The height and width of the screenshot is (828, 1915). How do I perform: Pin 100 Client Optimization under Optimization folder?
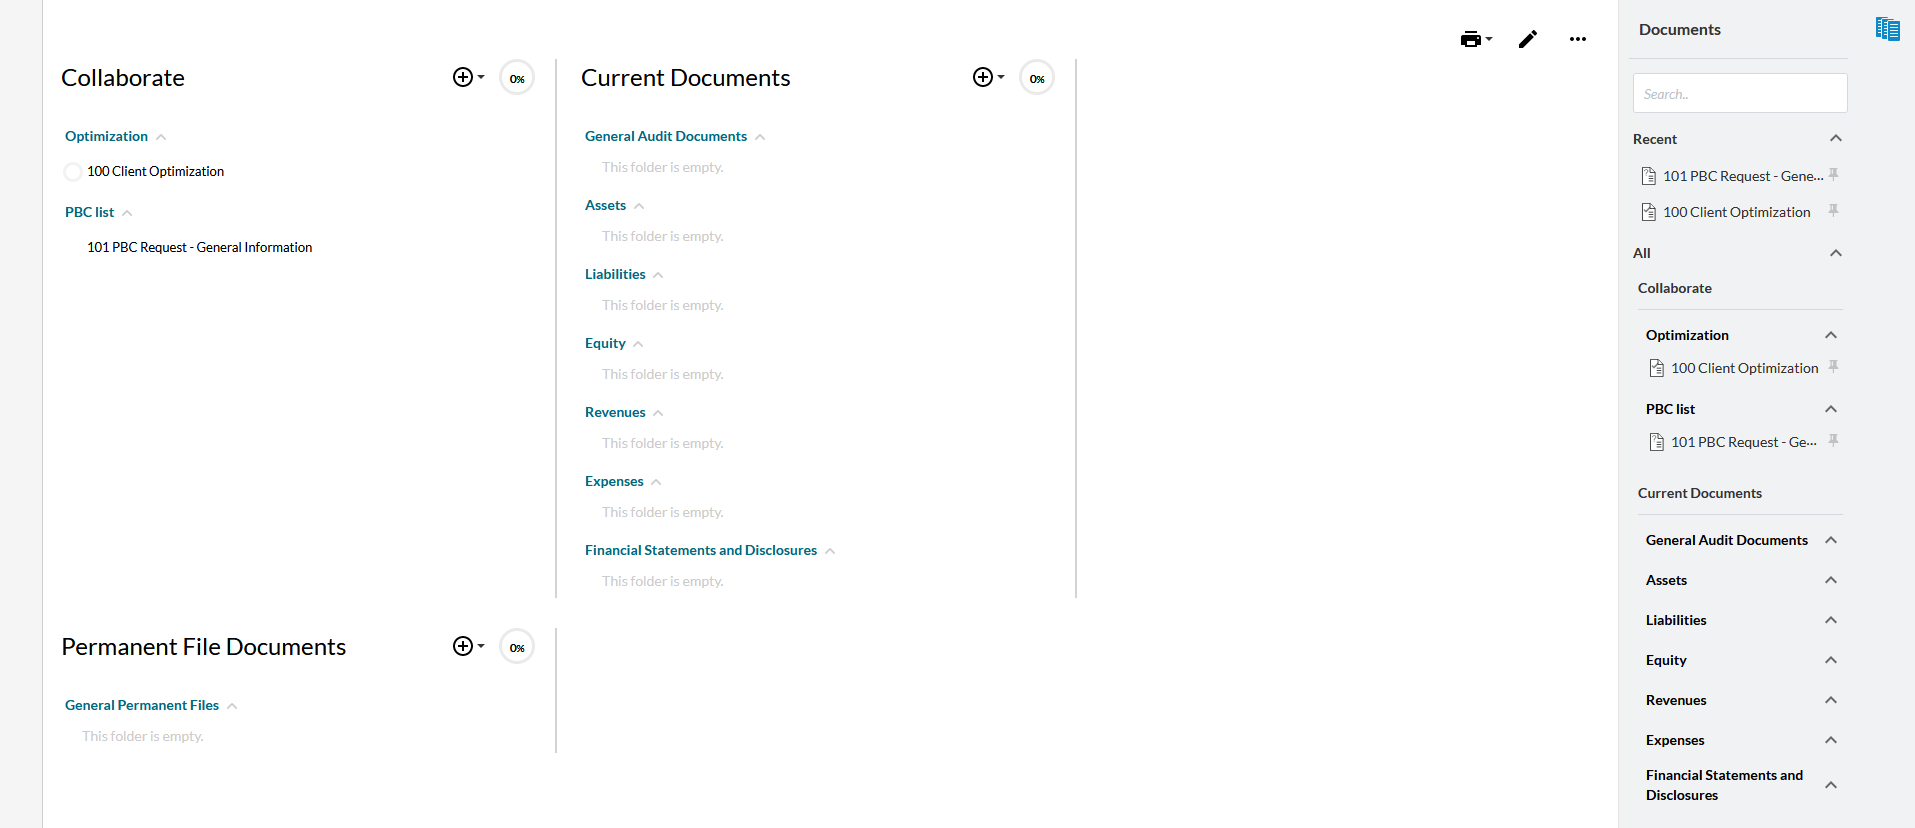(x=1833, y=367)
